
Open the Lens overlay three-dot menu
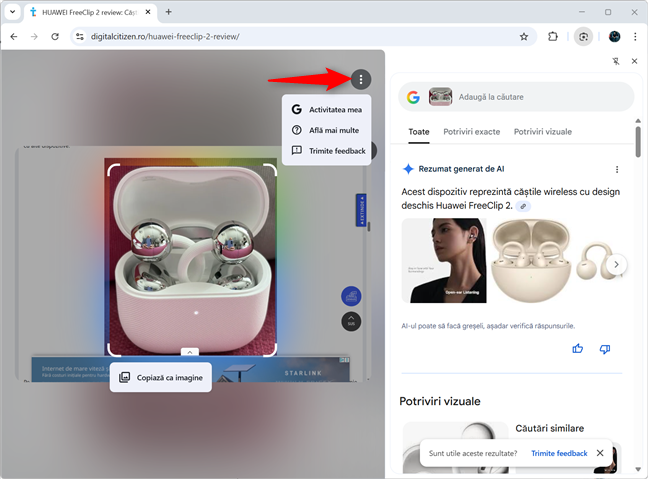coord(361,79)
